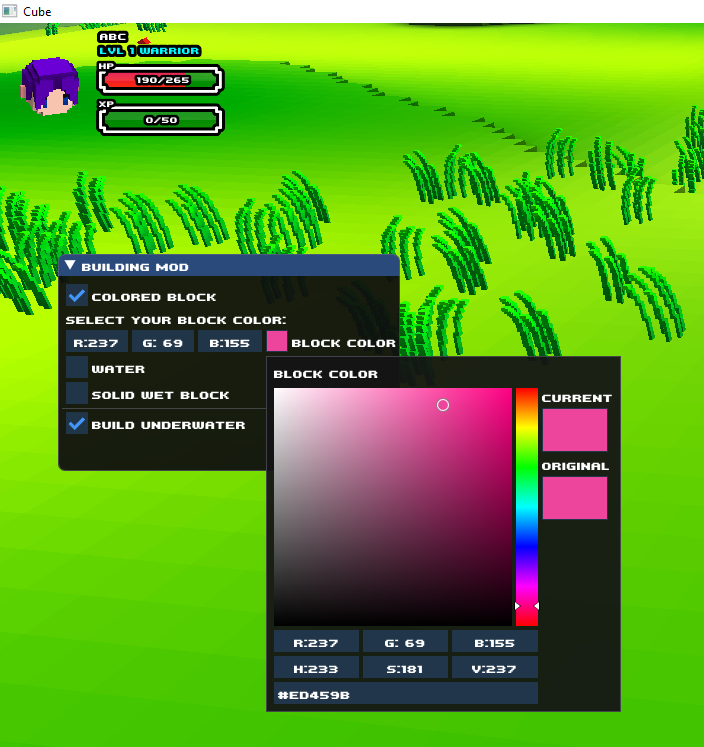Click the HP bar showing 190/265
The image size is (704, 747).
(161, 80)
